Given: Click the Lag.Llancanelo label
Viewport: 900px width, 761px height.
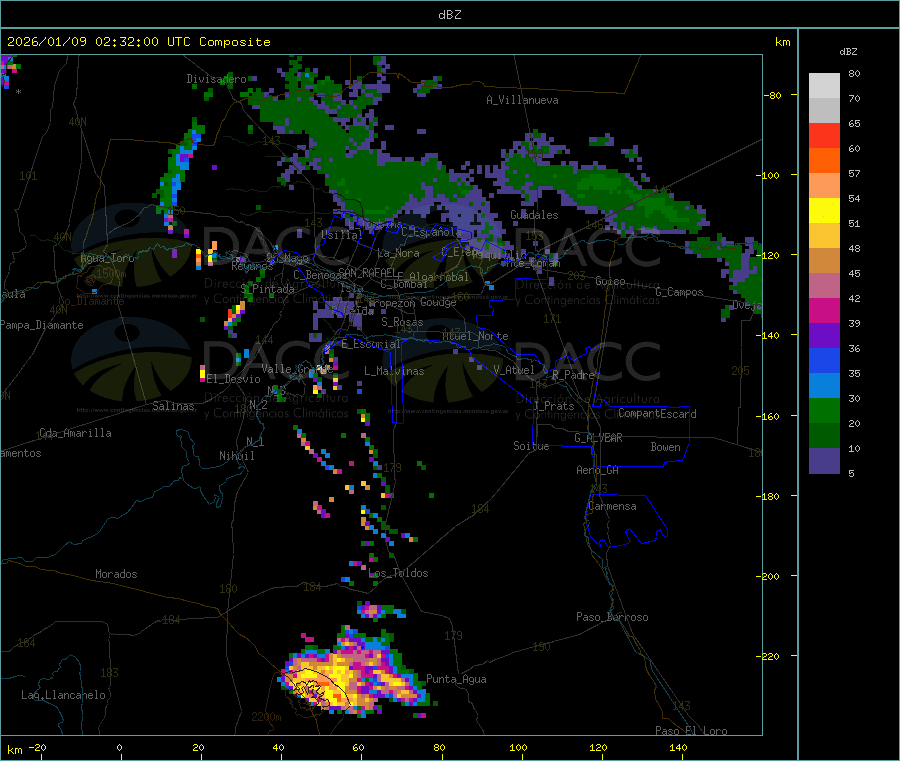Looking at the screenshot, I should click(63, 695).
